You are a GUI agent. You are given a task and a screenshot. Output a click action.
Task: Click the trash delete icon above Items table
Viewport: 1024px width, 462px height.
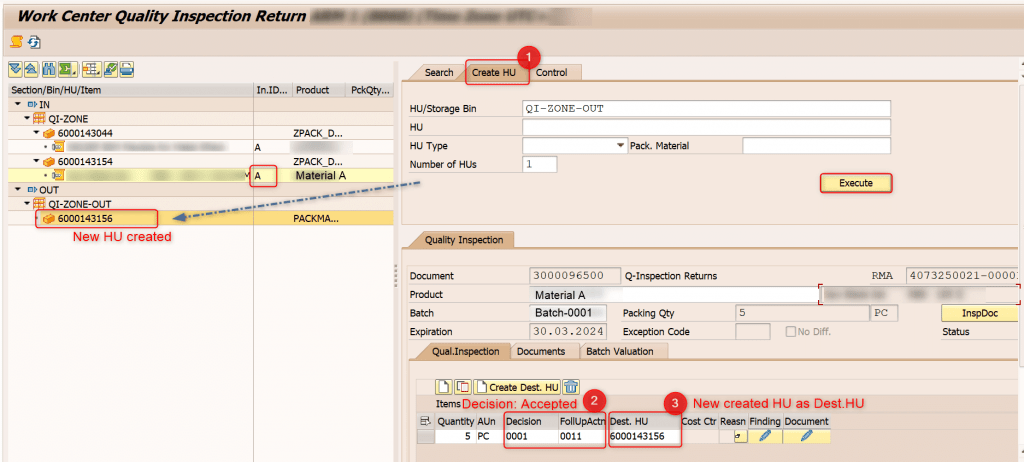click(571, 386)
